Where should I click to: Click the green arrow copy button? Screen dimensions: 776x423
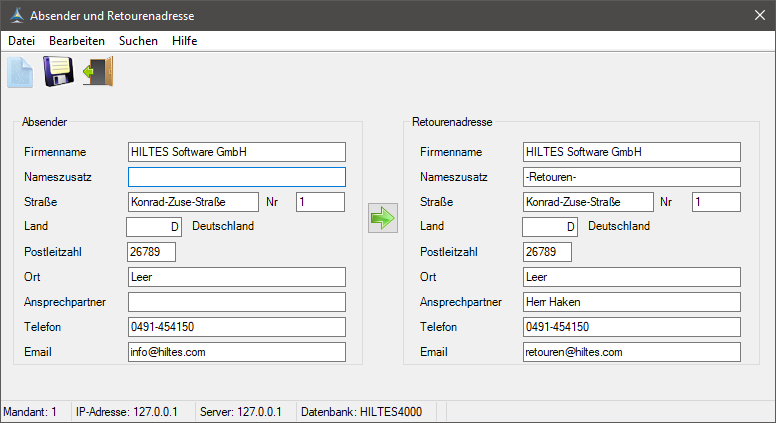(382, 217)
